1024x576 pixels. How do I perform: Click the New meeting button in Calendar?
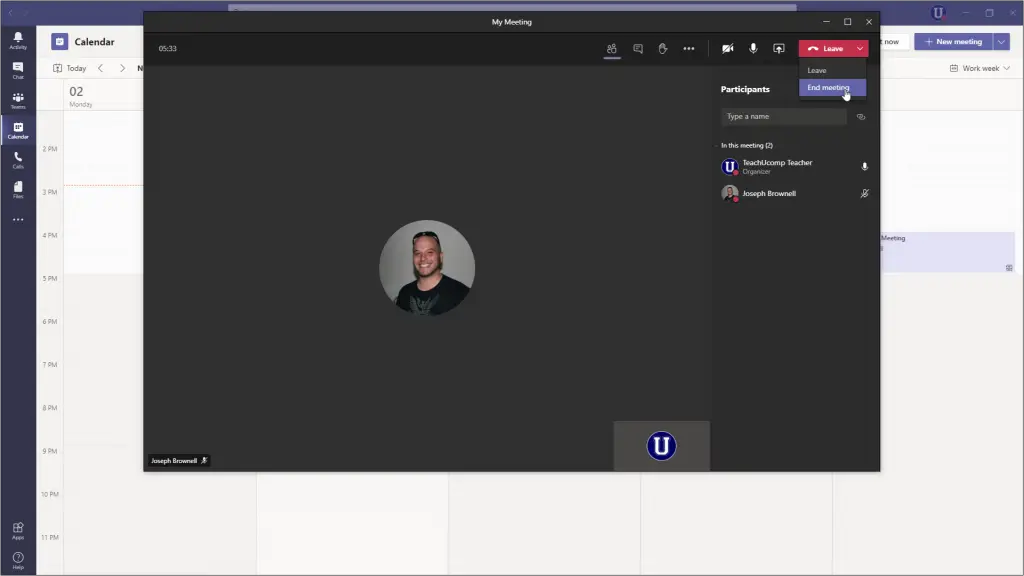pos(953,42)
